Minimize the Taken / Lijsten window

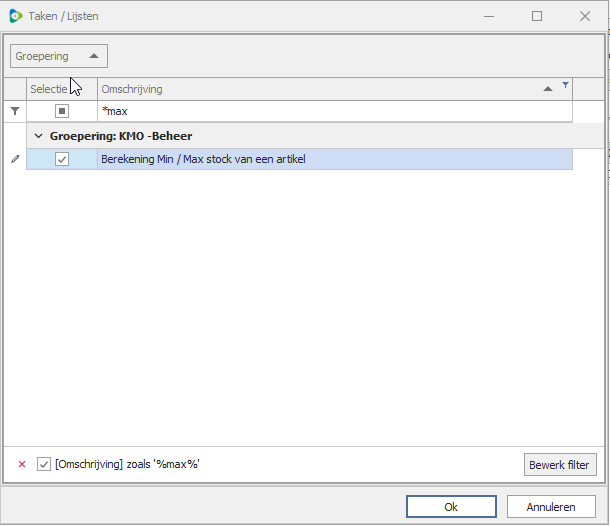click(489, 16)
